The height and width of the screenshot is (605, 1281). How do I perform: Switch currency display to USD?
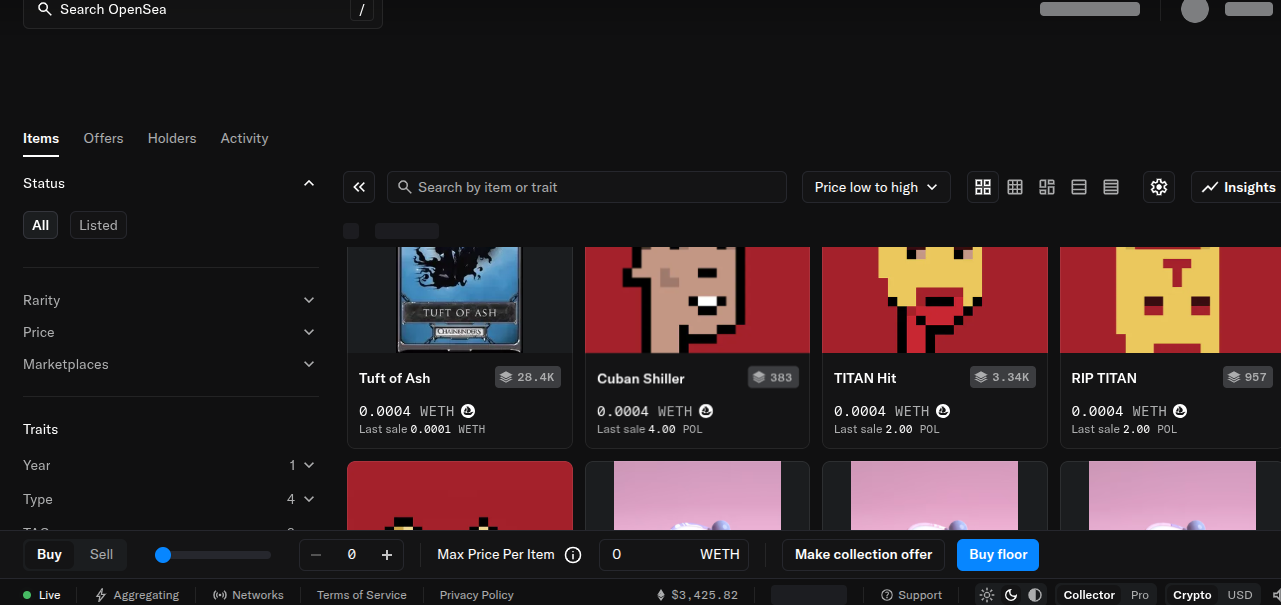click(x=1239, y=595)
